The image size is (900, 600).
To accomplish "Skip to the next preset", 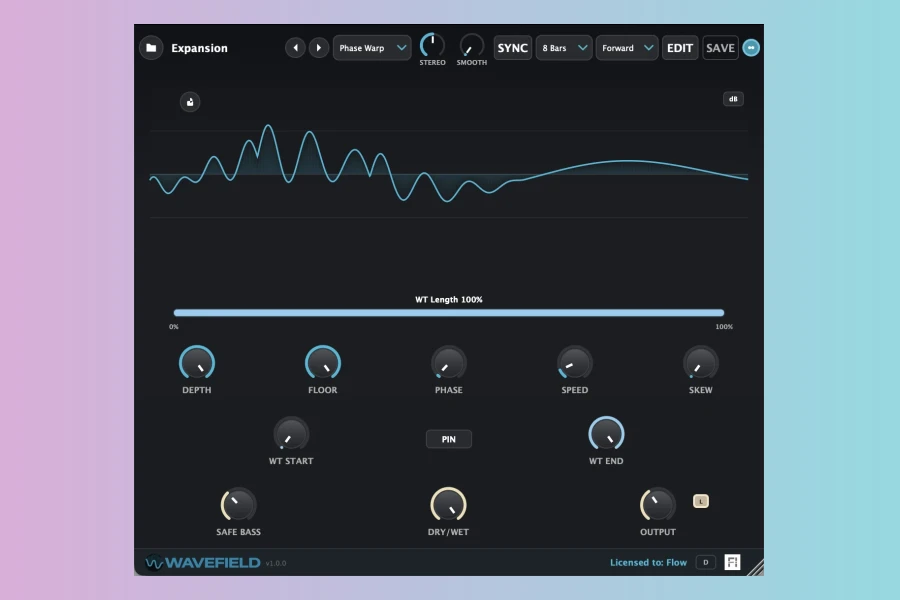I will click(319, 48).
